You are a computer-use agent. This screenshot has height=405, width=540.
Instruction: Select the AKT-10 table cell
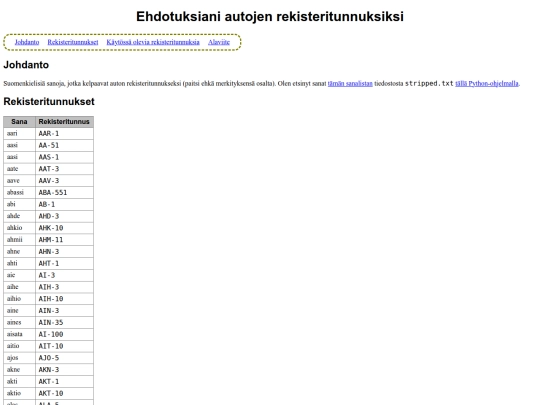click(x=64, y=393)
